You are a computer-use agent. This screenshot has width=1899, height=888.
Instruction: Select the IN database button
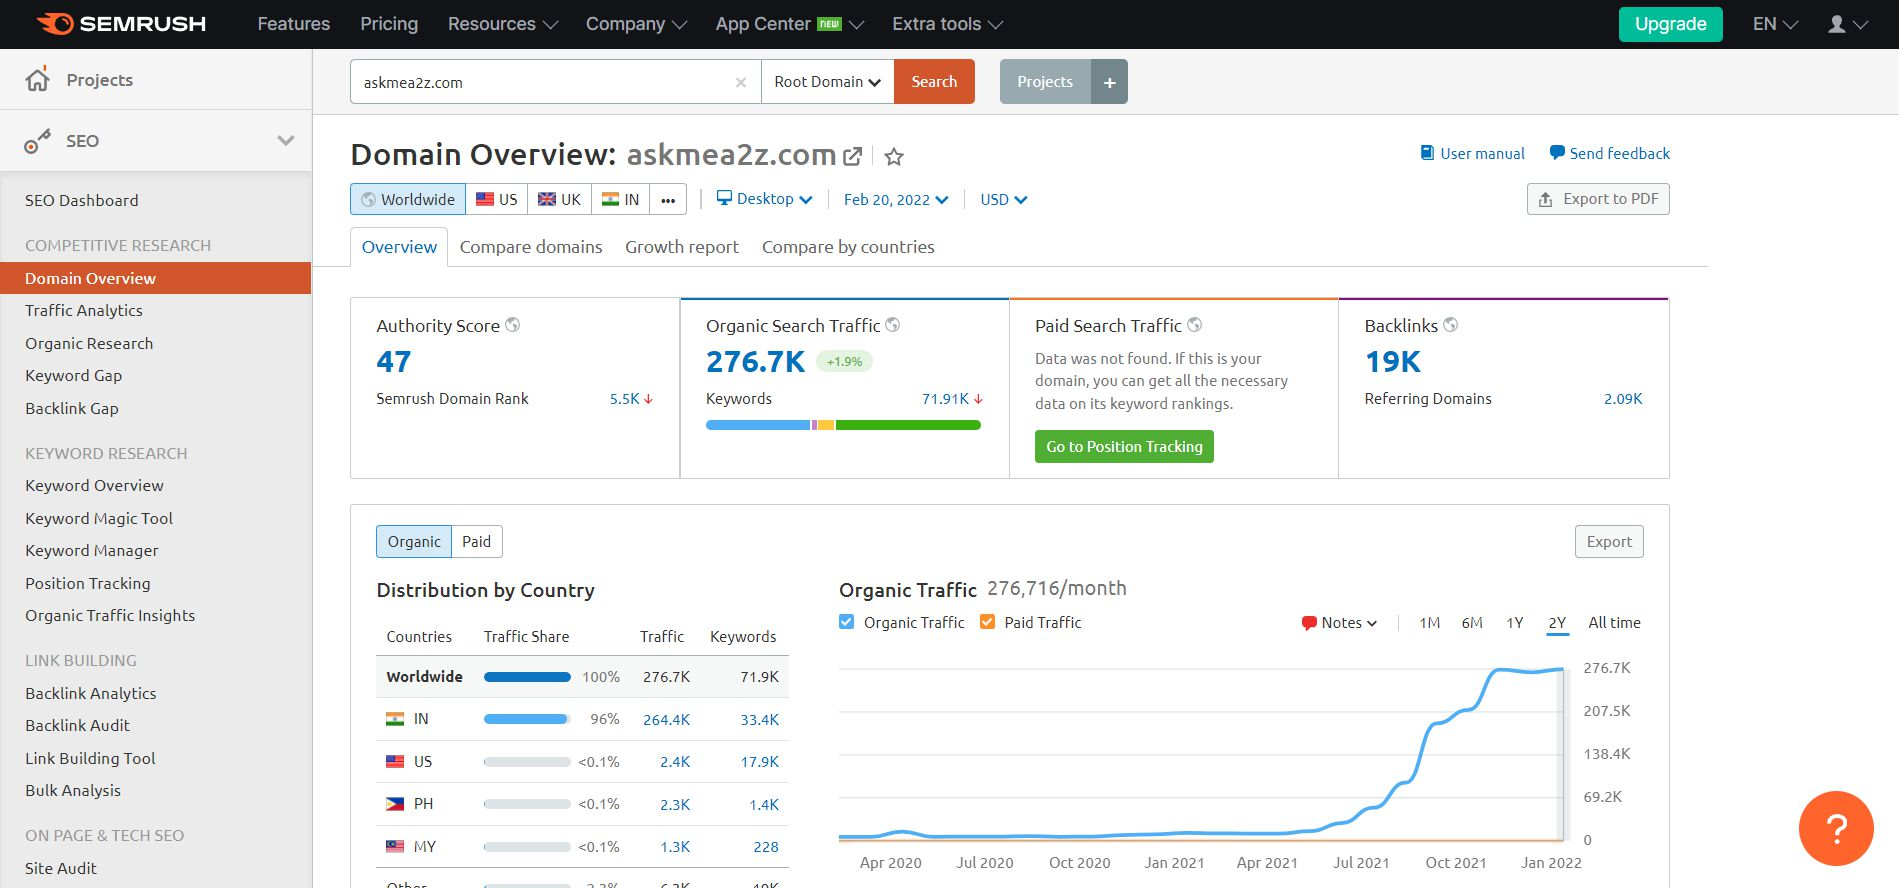pyautogui.click(x=621, y=199)
